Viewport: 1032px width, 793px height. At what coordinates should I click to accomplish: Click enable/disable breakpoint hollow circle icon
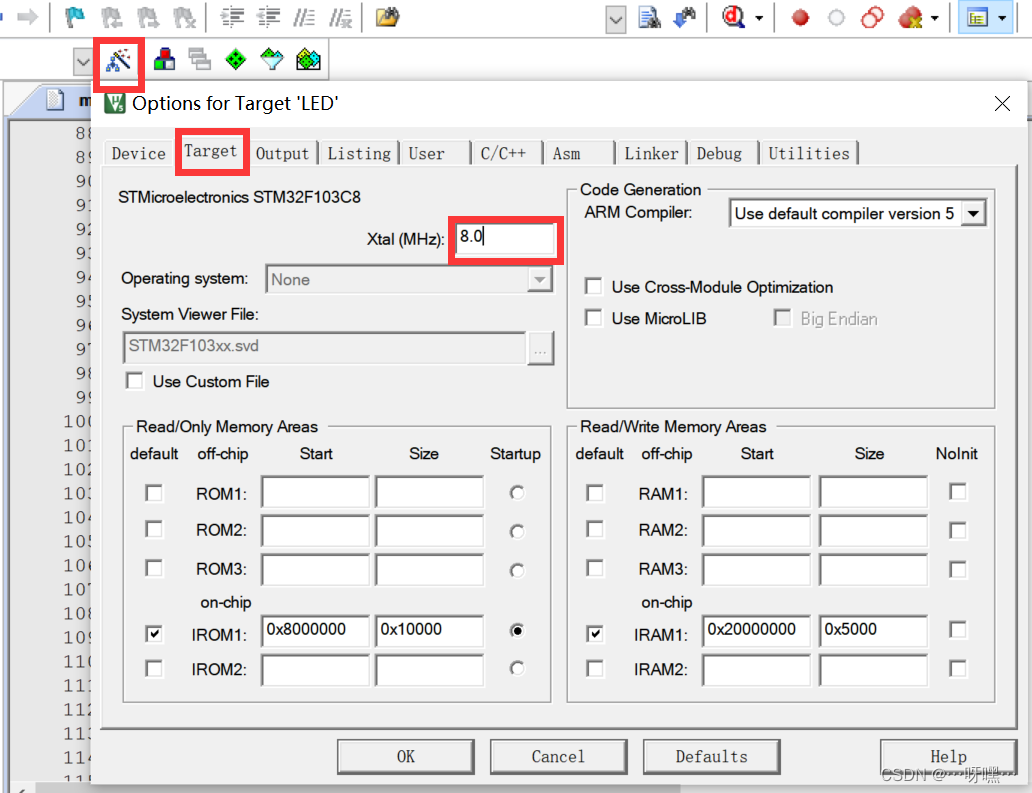point(836,18)
